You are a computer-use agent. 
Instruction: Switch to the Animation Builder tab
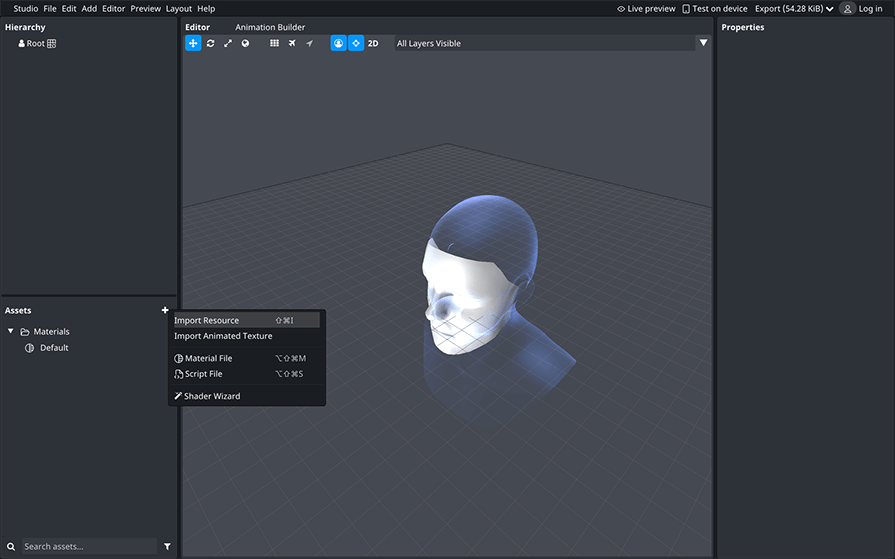pos(270,27)
